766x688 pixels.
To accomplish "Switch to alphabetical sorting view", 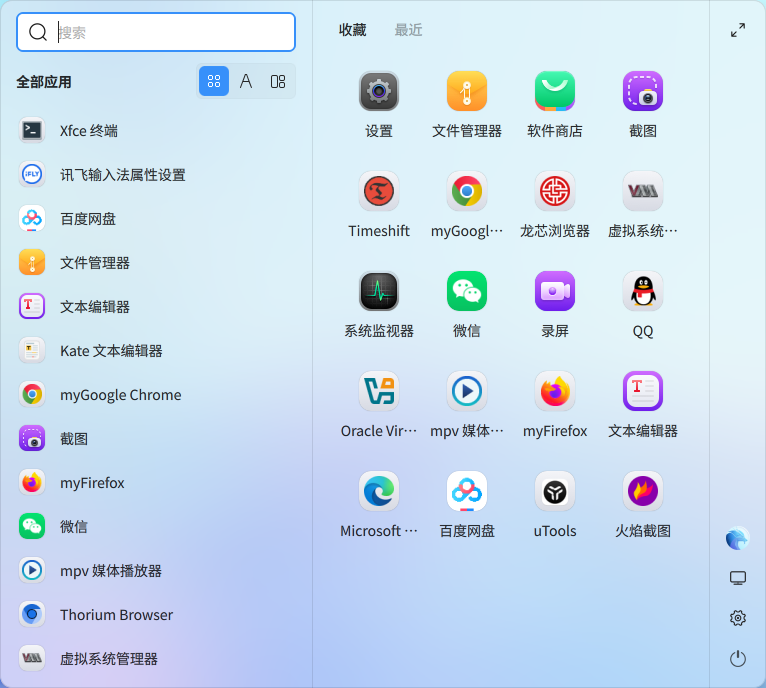I will 246,81.
